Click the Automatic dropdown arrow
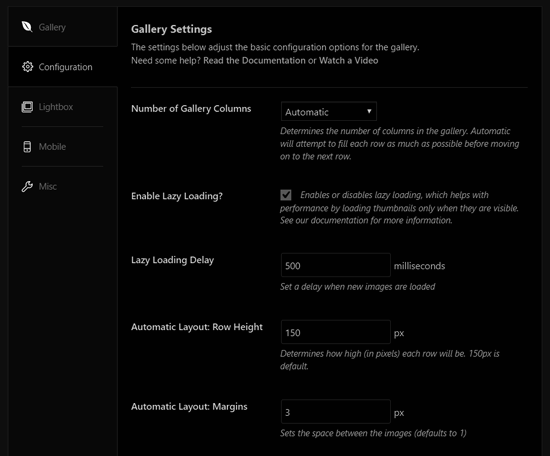 pos(369,111)
